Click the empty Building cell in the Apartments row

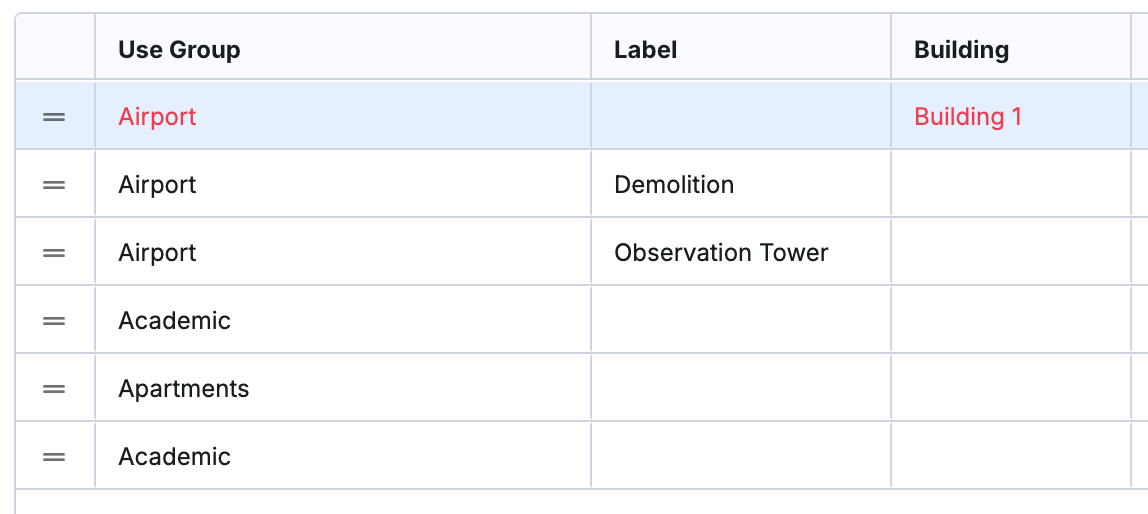pyautogui.click(x=1011, y=388)
